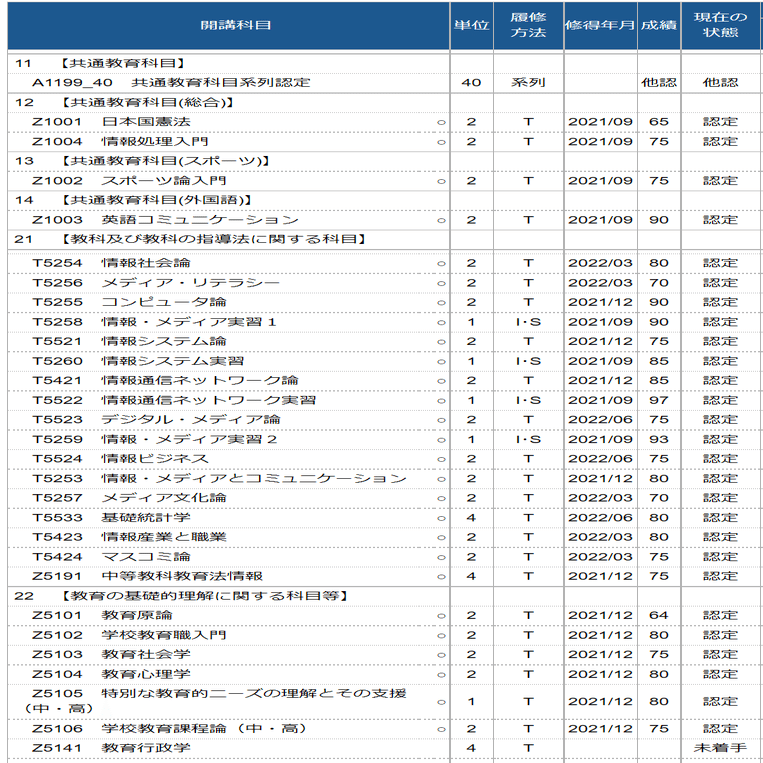Select course T5524 情報ビジネス
This screenshot has width=763, height=763.
coord(120,459)
